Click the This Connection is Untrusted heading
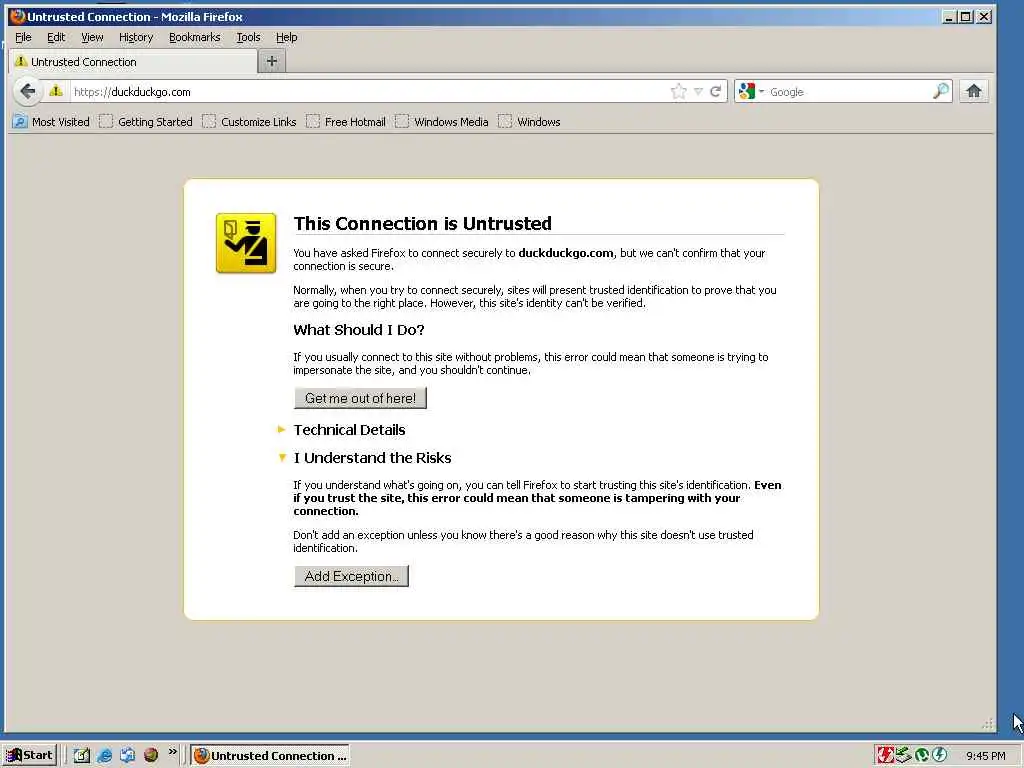Viewport: 1024px width, 768px height. click(423, 223)
